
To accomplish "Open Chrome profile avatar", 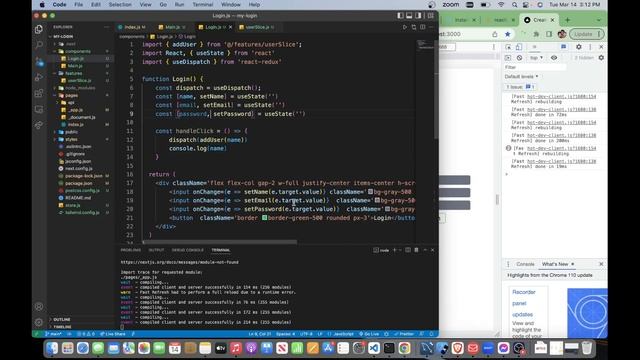I will pos(562,34).
